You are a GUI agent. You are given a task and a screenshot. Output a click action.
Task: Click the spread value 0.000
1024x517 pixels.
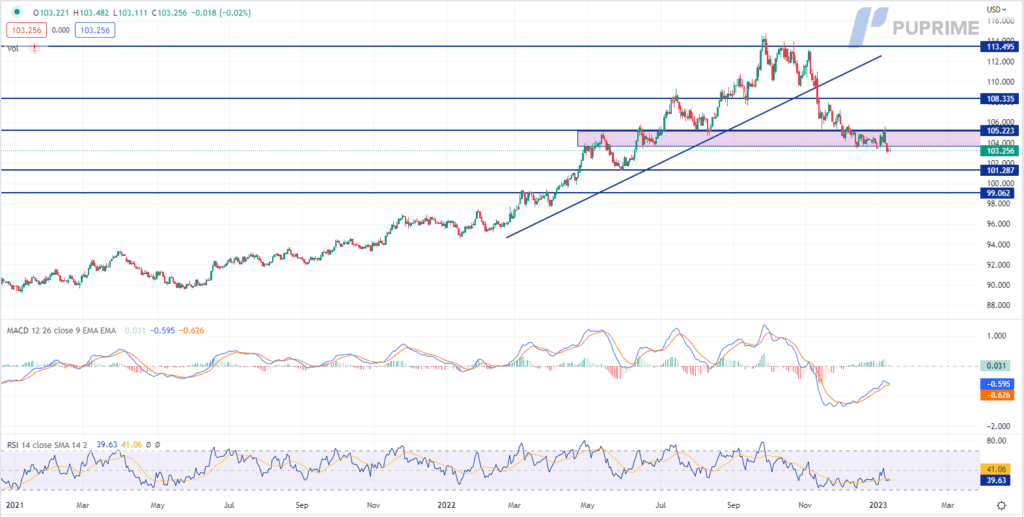[59, 30]
